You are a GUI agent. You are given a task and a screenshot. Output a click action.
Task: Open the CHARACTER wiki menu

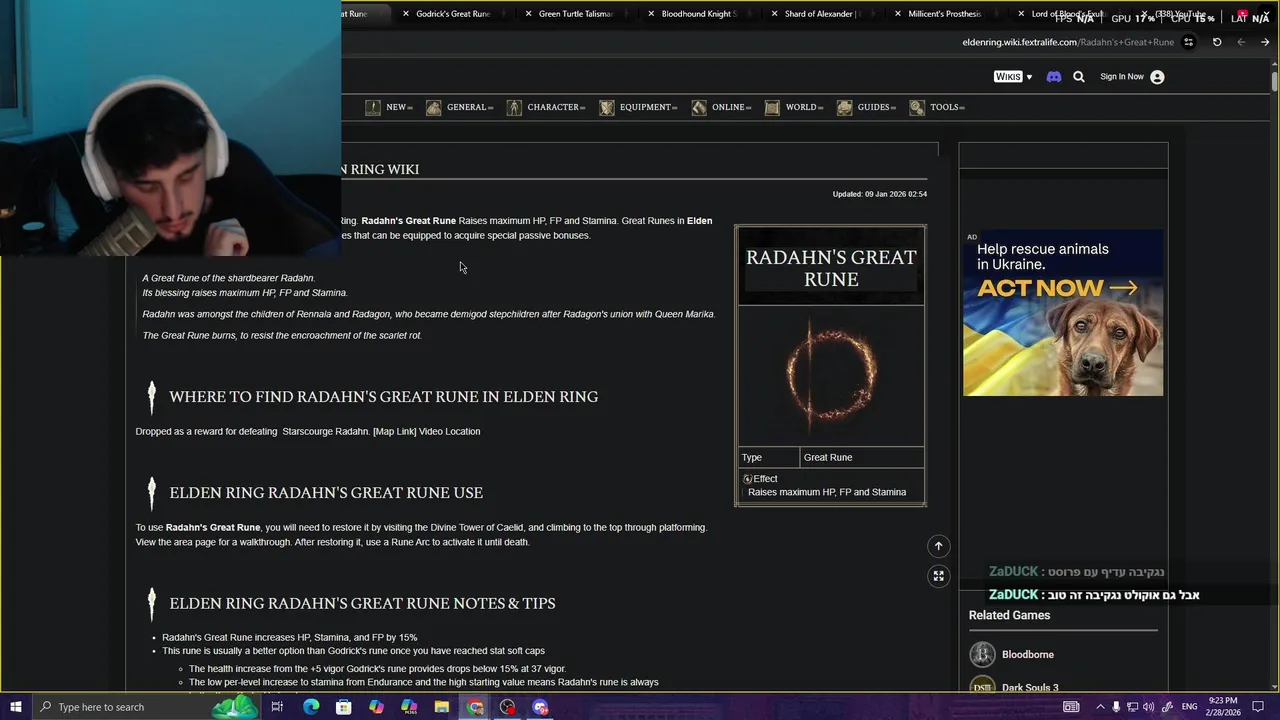click(545, 107)
